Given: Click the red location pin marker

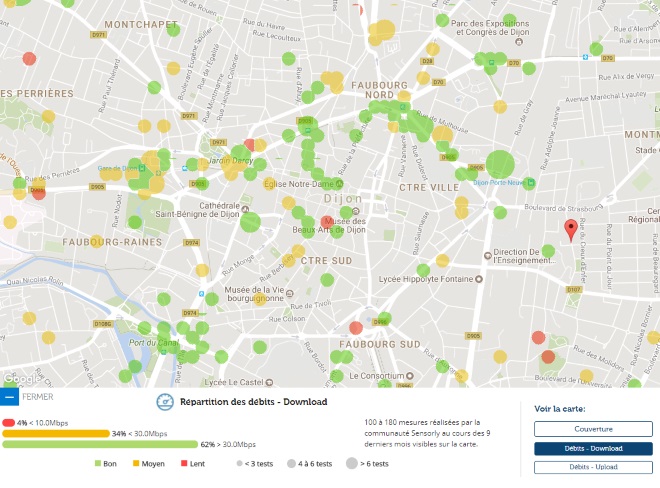Looking at the screenshot, I should pos(571,230).
